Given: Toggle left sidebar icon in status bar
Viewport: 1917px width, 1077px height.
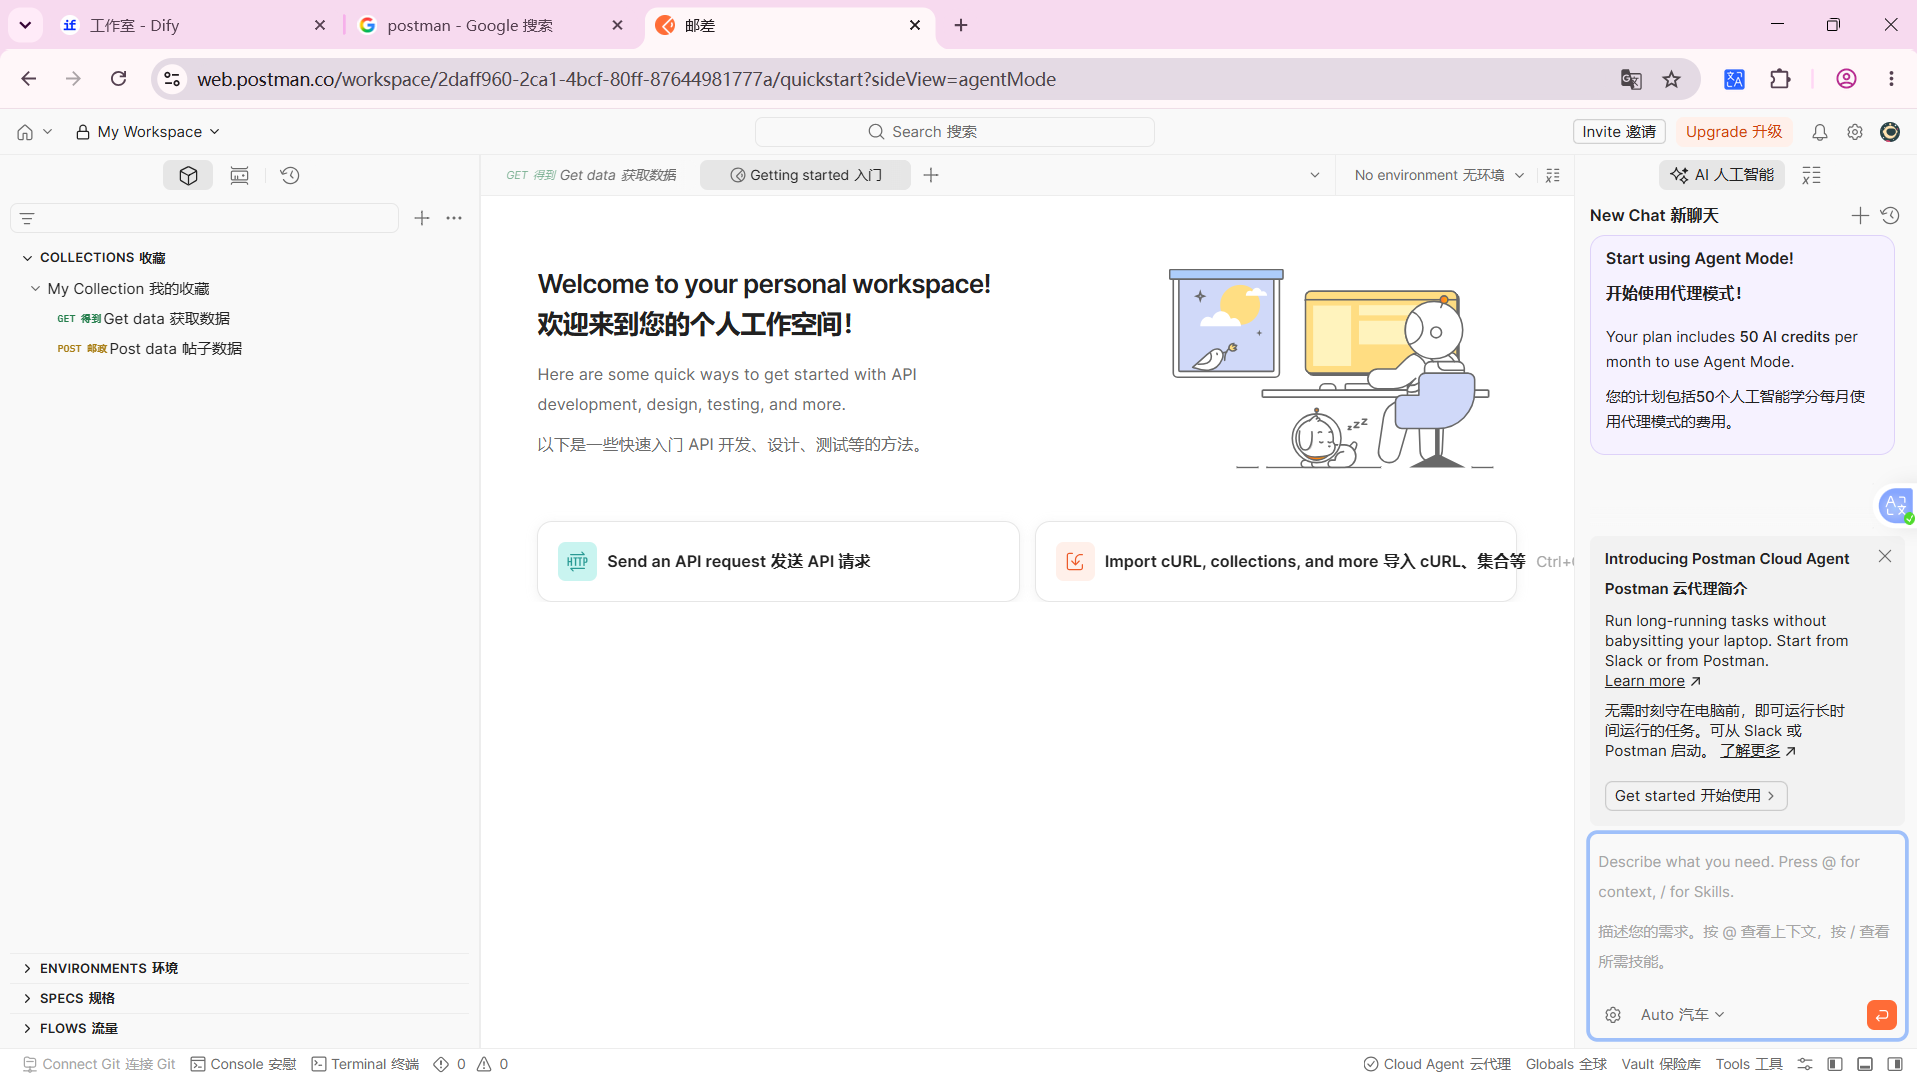Looking at the screenshot, I should (1835, 1064).
